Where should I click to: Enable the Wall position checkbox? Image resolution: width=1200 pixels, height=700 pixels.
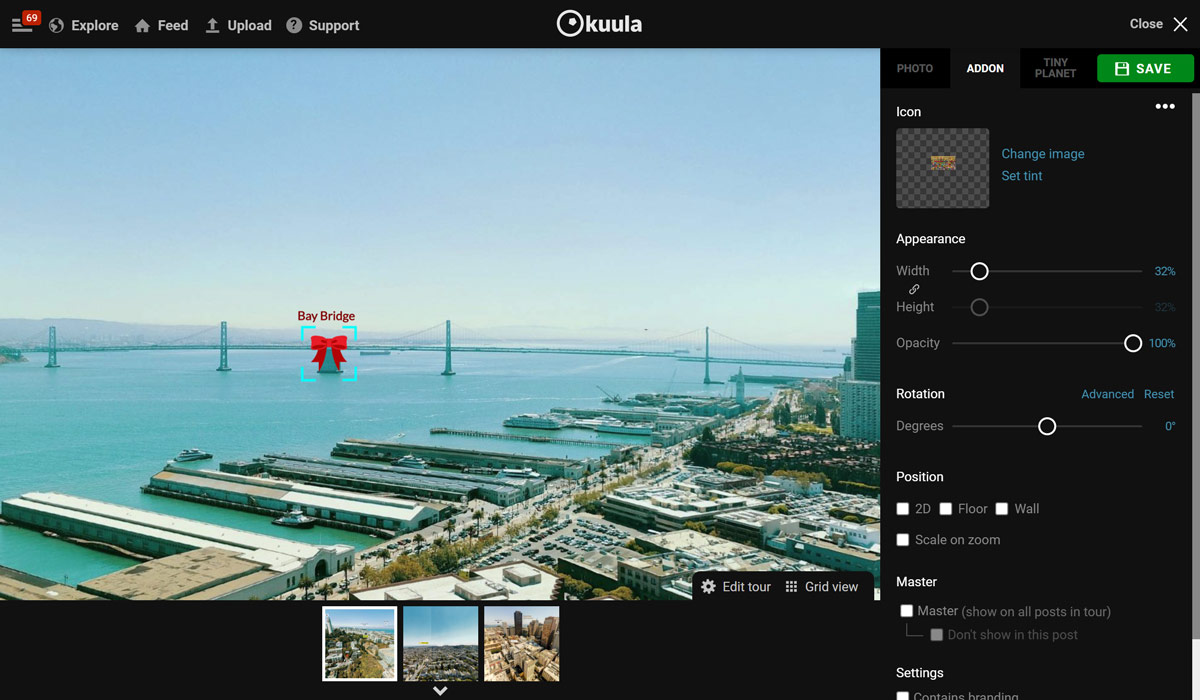(1002, 509)
